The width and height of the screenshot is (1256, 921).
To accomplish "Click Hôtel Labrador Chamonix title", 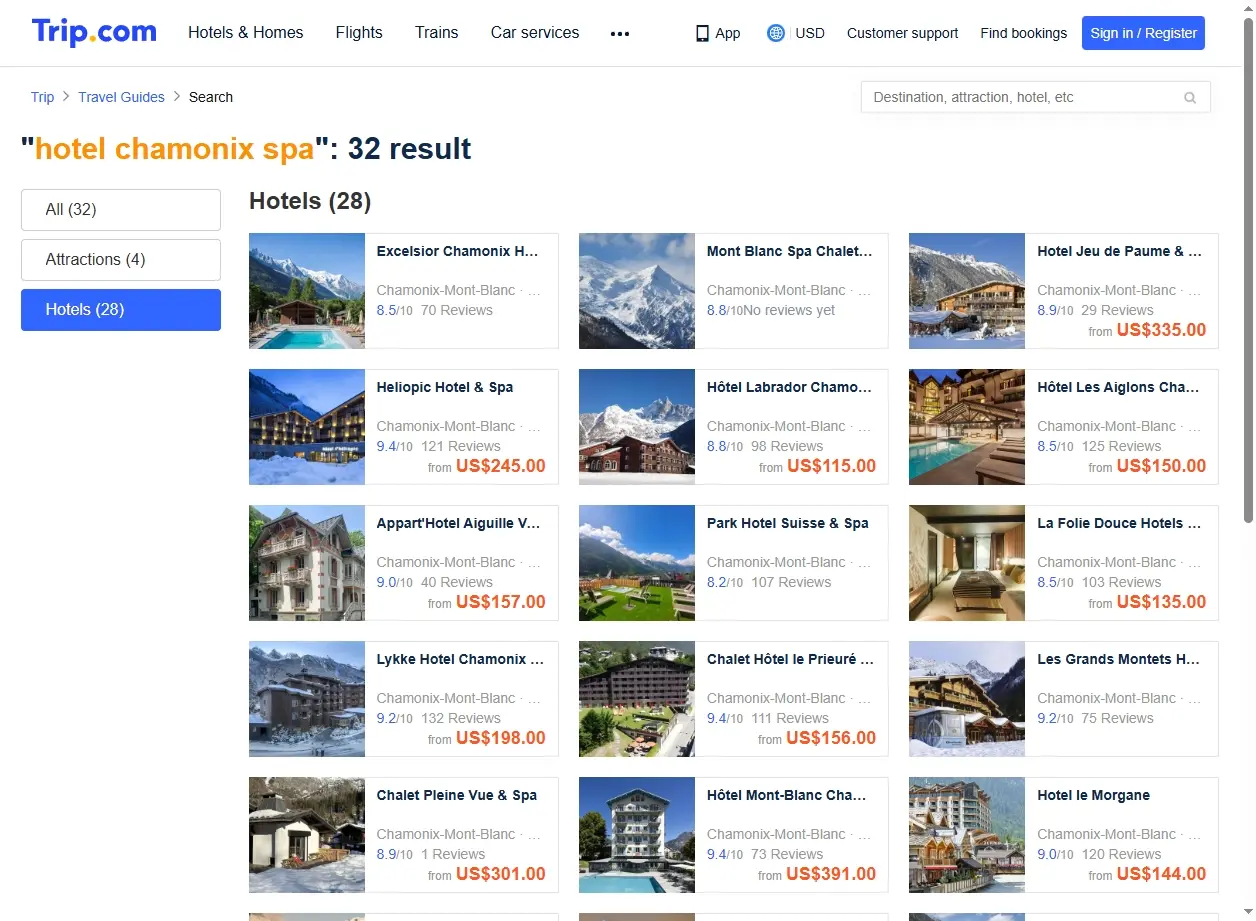I will pyautogui.click(x=790, y=387).
